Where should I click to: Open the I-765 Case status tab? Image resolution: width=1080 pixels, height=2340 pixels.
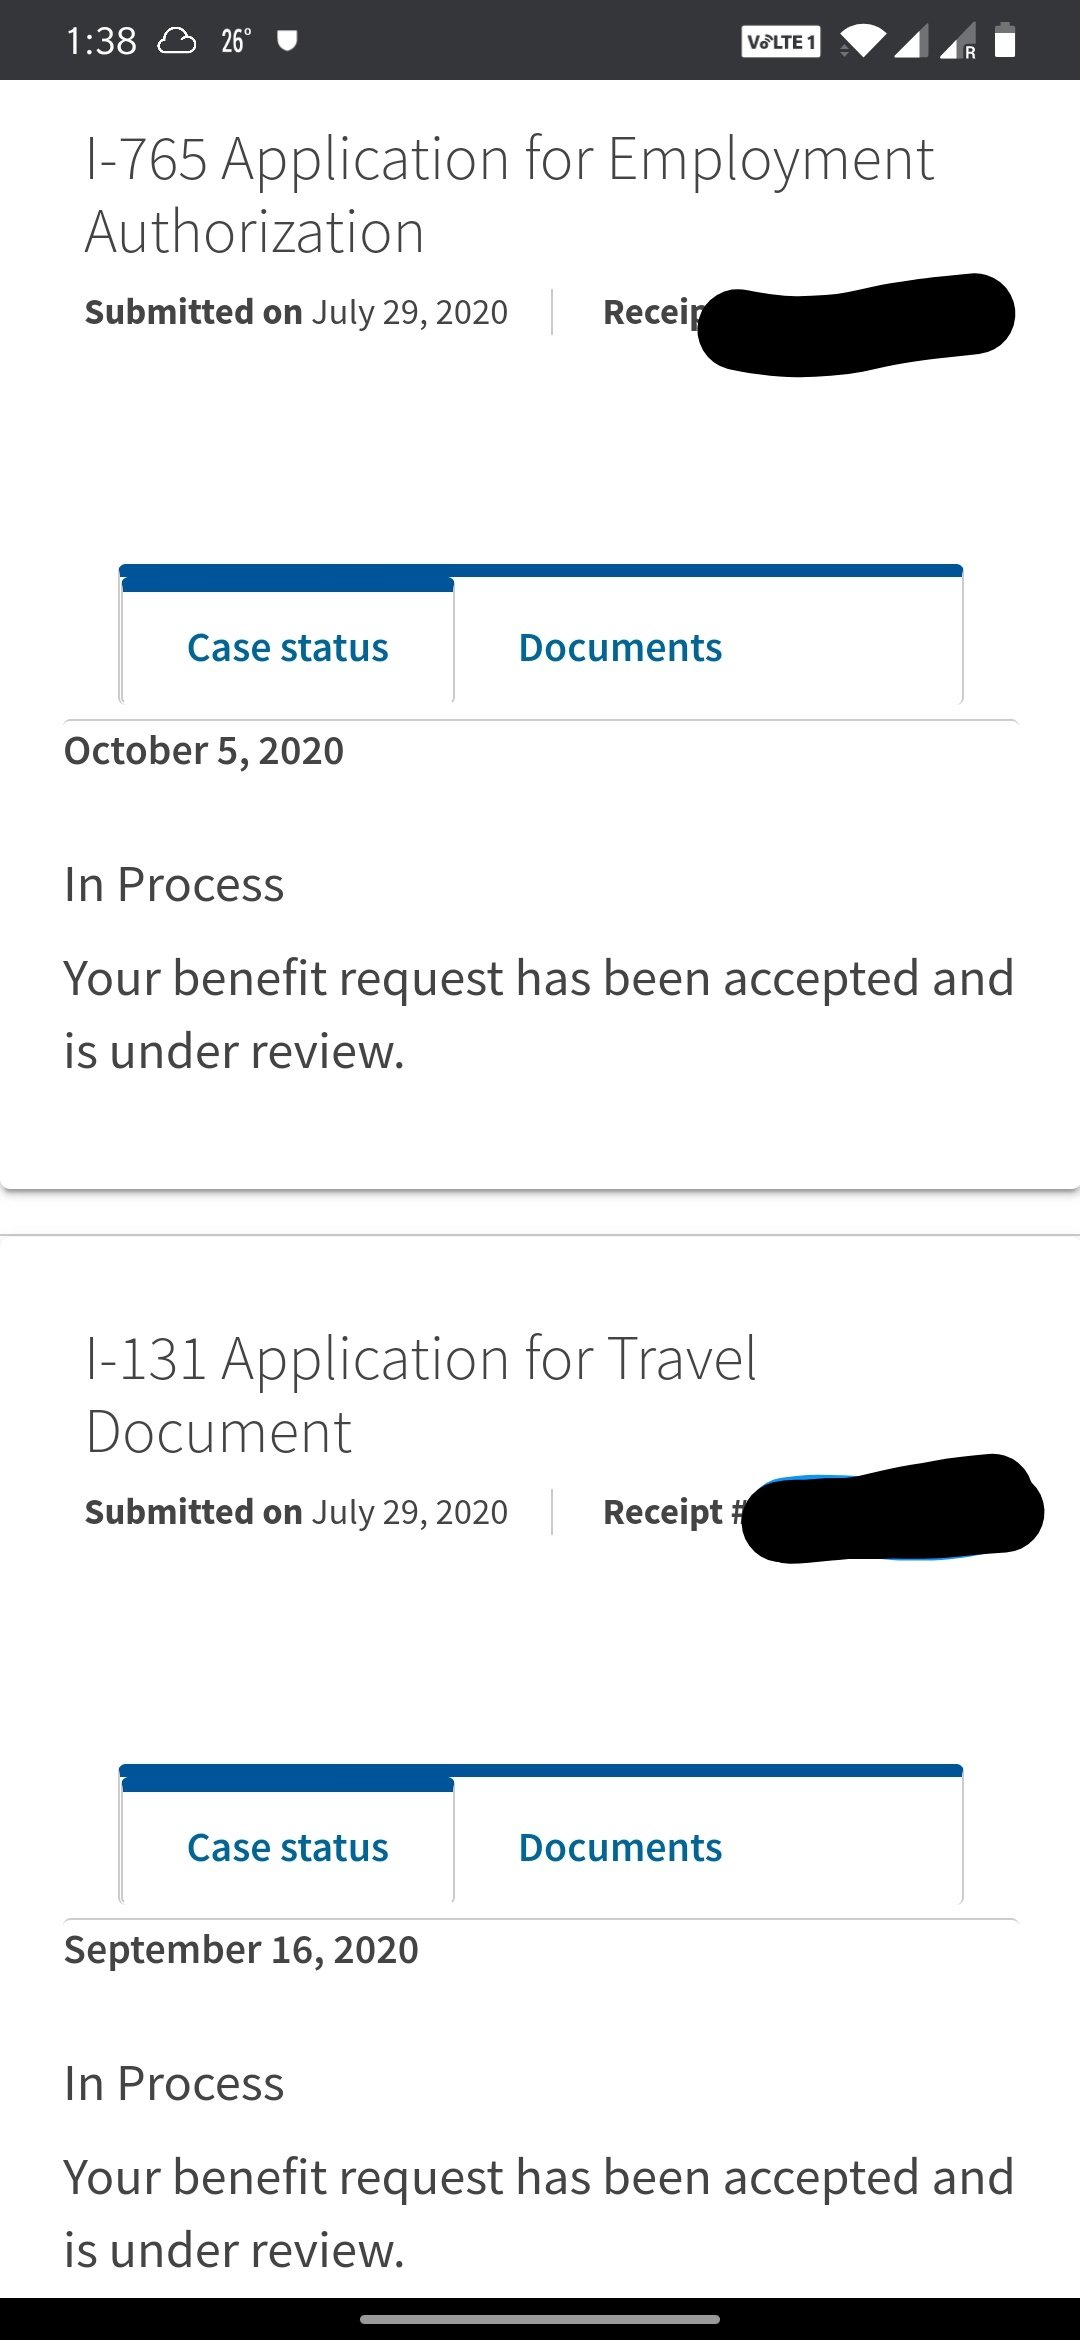pos(287,647)
